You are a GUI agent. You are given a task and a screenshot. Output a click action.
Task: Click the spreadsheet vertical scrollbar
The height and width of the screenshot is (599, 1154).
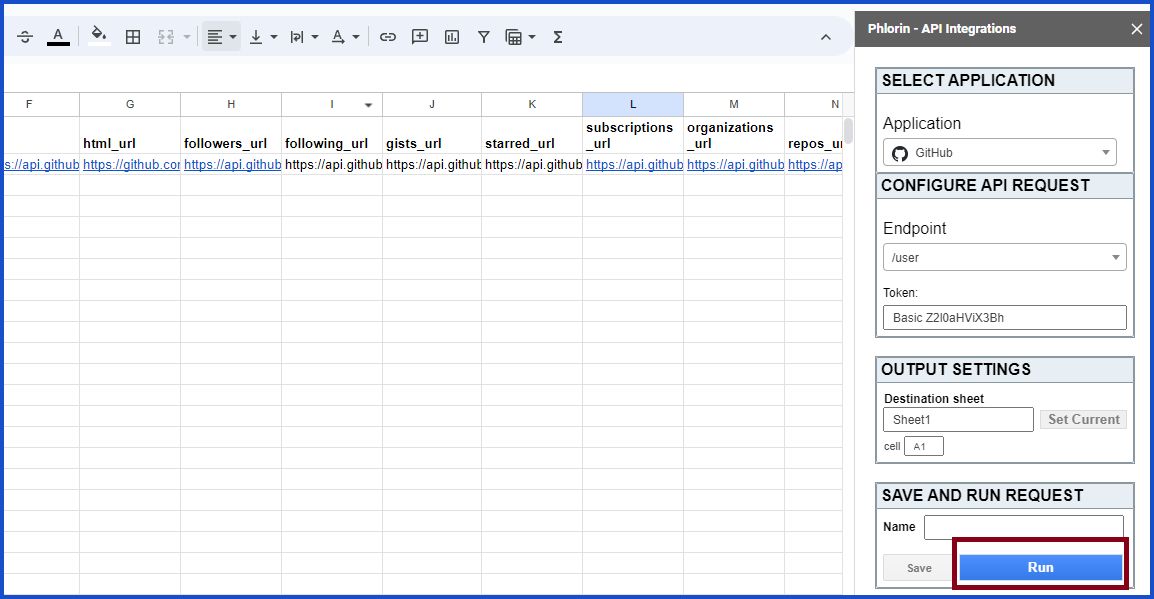point(848,131)
